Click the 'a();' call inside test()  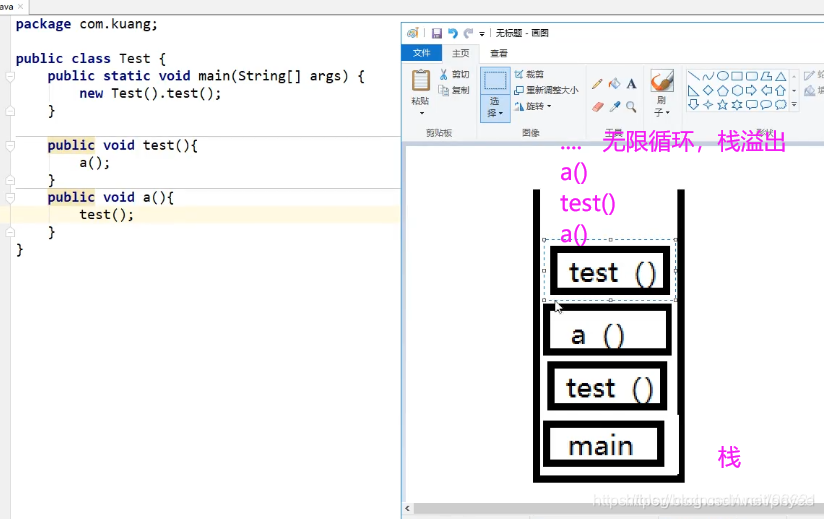tap(95, 163)
